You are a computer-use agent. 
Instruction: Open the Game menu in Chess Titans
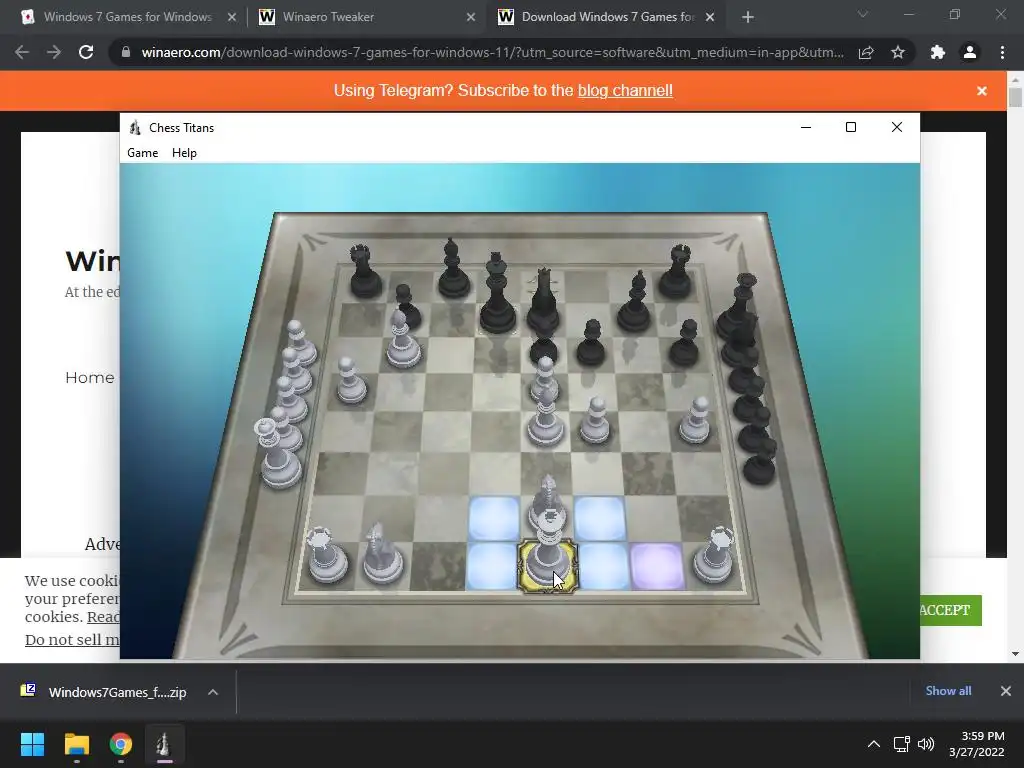[x=142, y=153]
